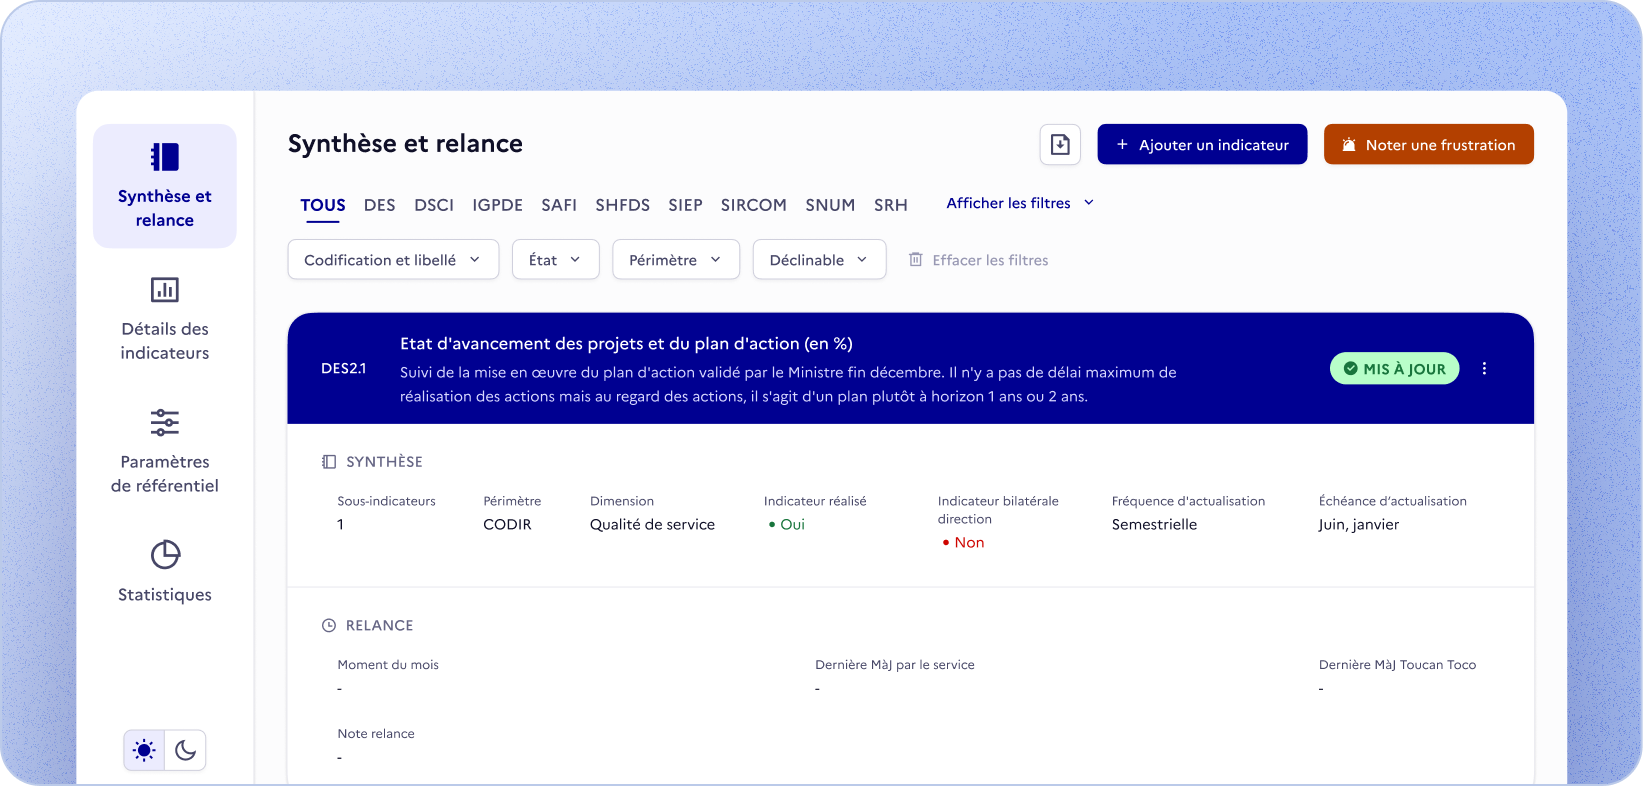Image resolution: width=1643 pixels, height=786 pixels.
Task: Select the SIRCOM tab
Action: click(753, 205)
